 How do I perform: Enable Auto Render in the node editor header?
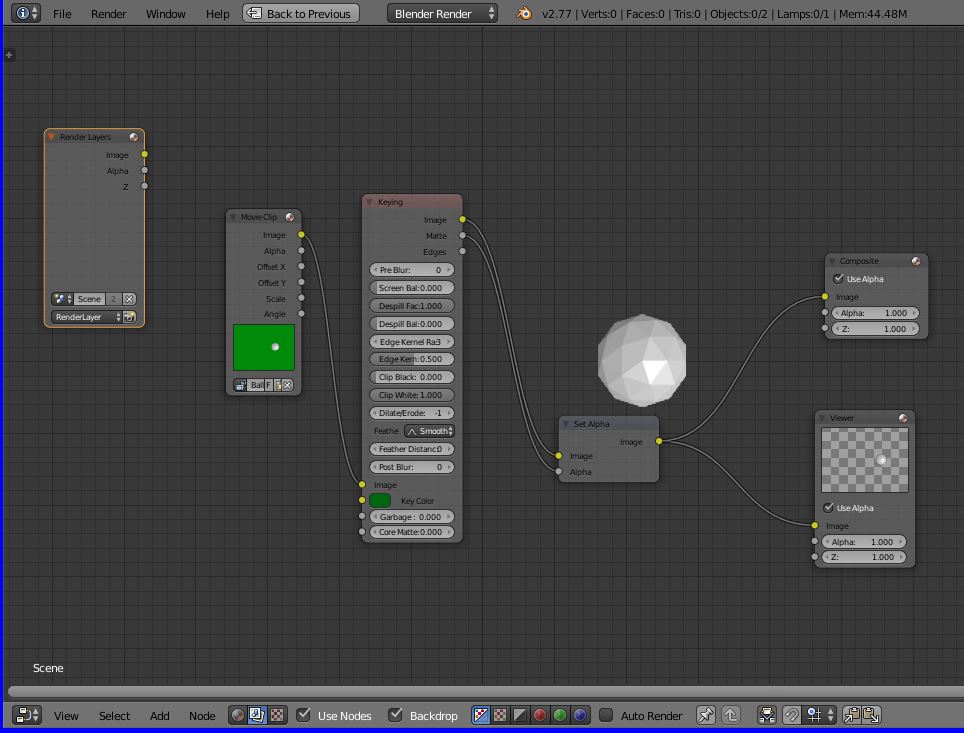(x=607, y=715)
